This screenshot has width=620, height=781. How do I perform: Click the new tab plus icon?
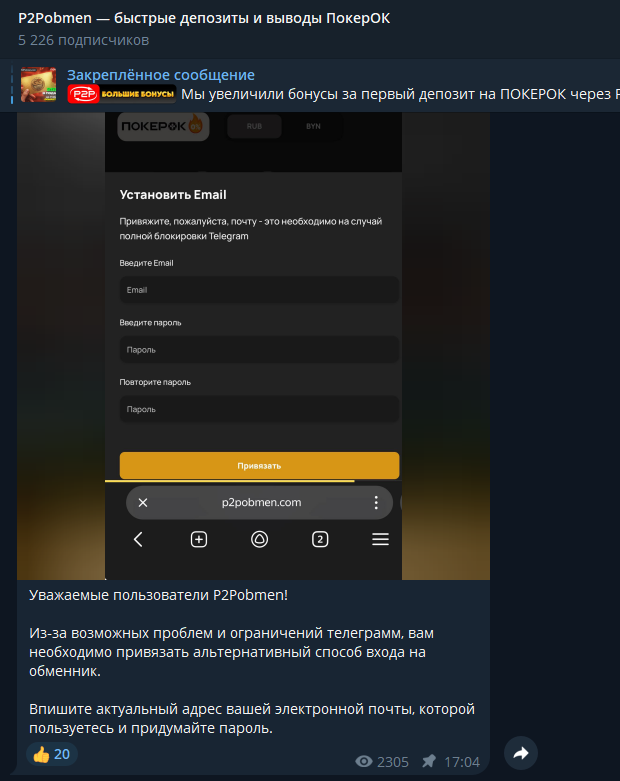coord(199,539)
